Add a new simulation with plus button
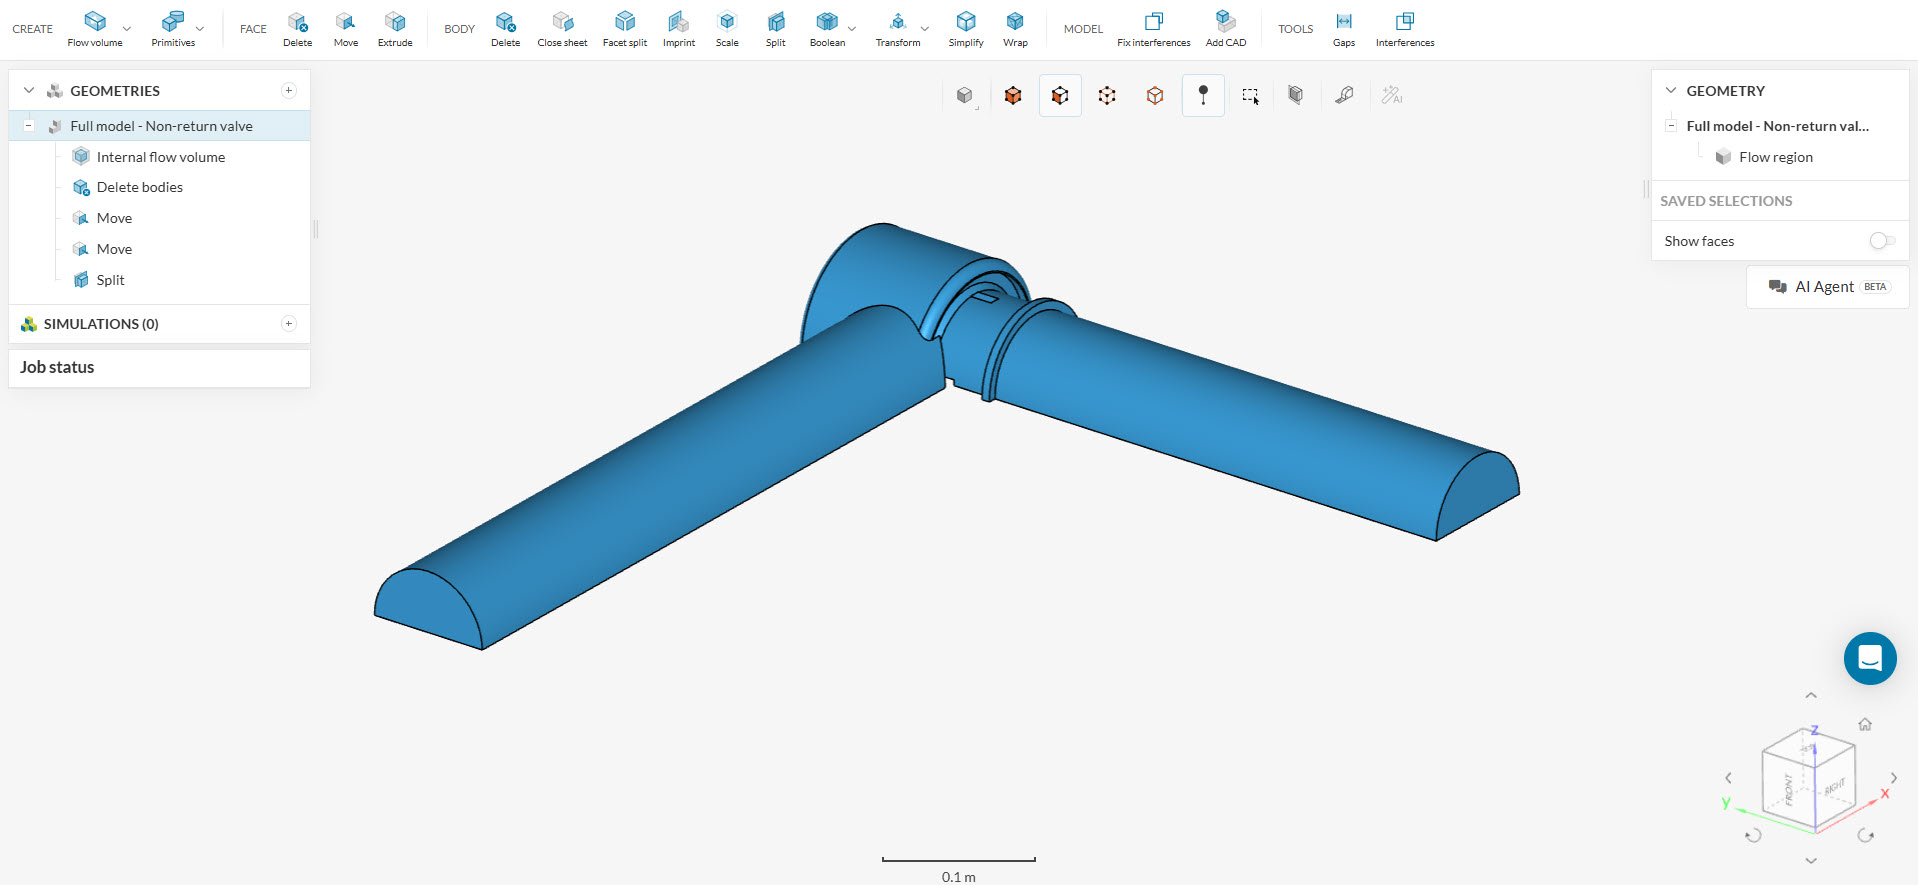 pyautogui.click(x=289, y=324)
